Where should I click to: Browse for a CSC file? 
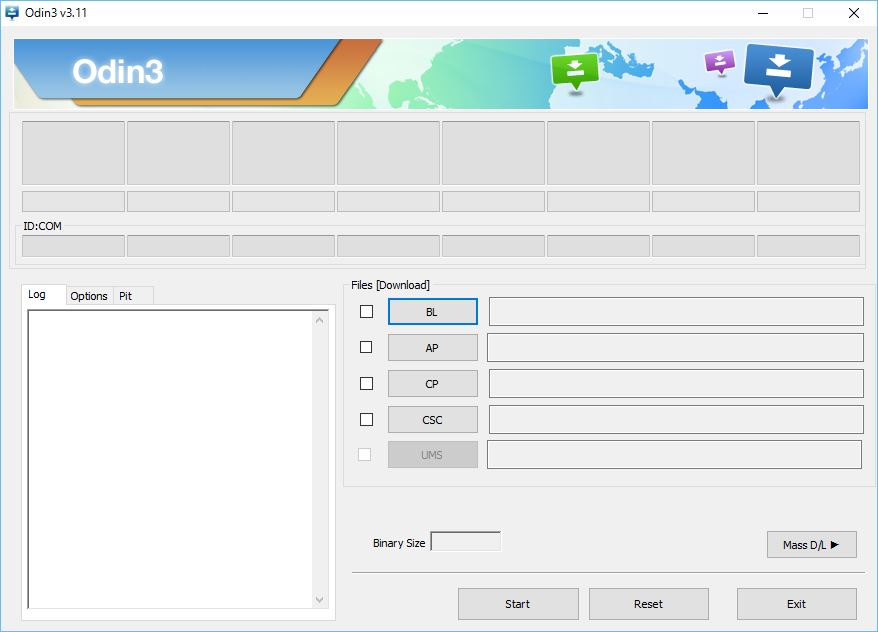[x=433, y=420]
